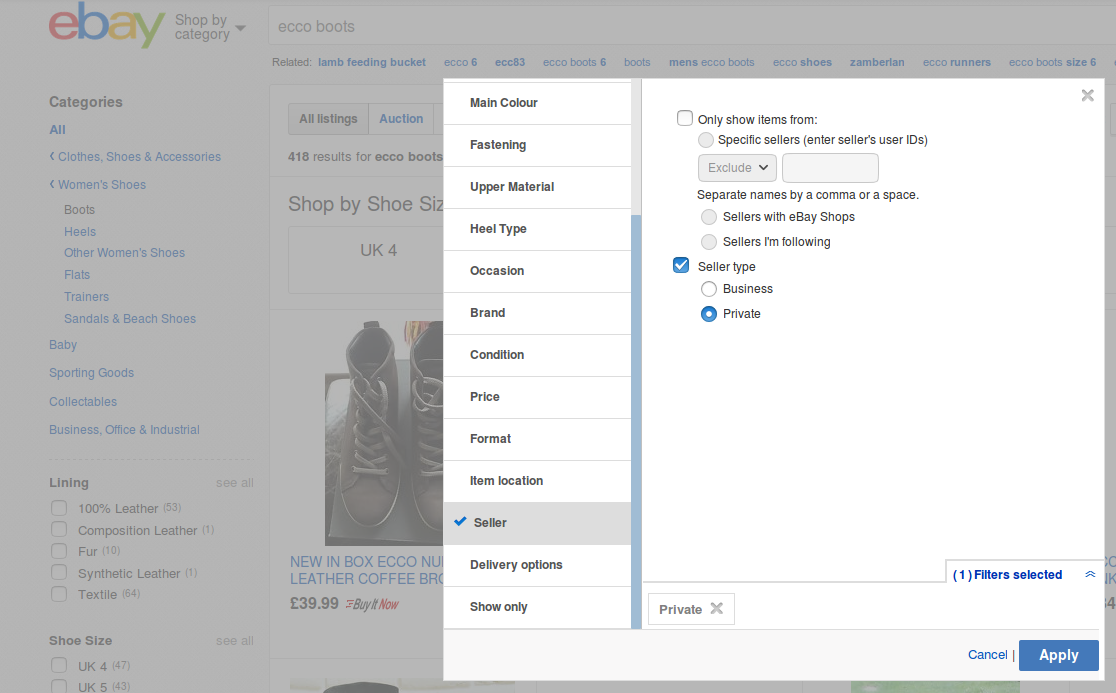The height and width of the screenshot is (693, 1116).
Task: Open the Brand filter tab
Action: pyautogui.click(x=537, y=313)
